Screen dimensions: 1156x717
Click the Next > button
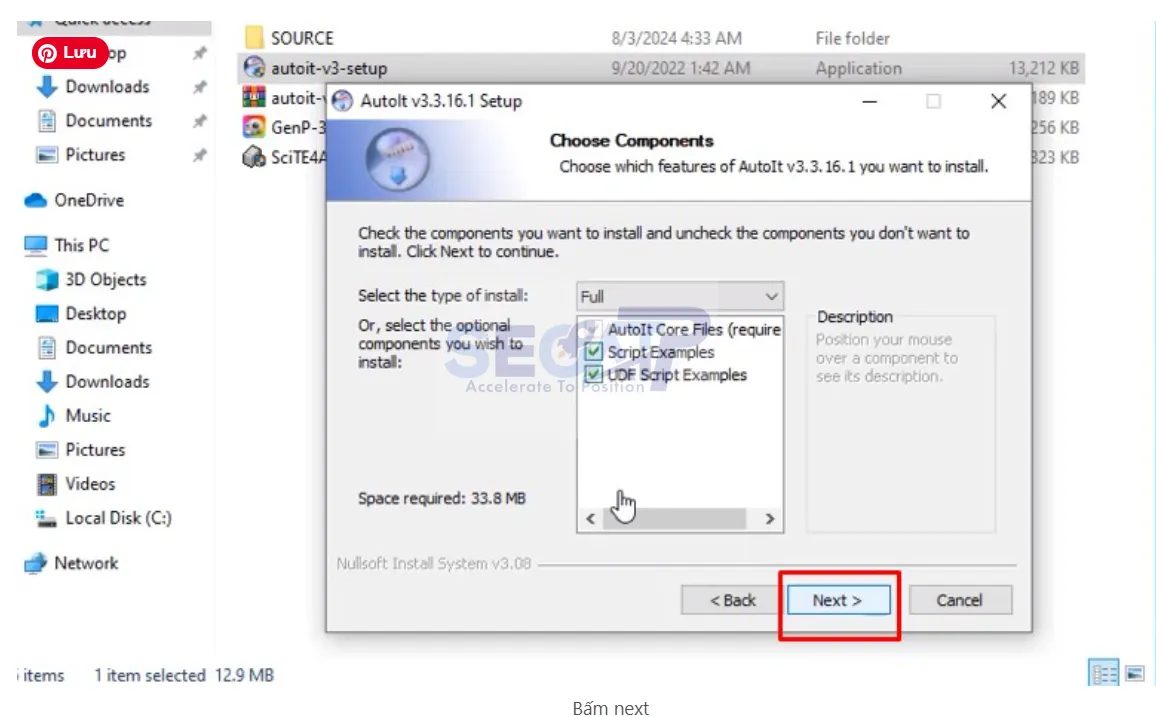[x=838, y=601]
